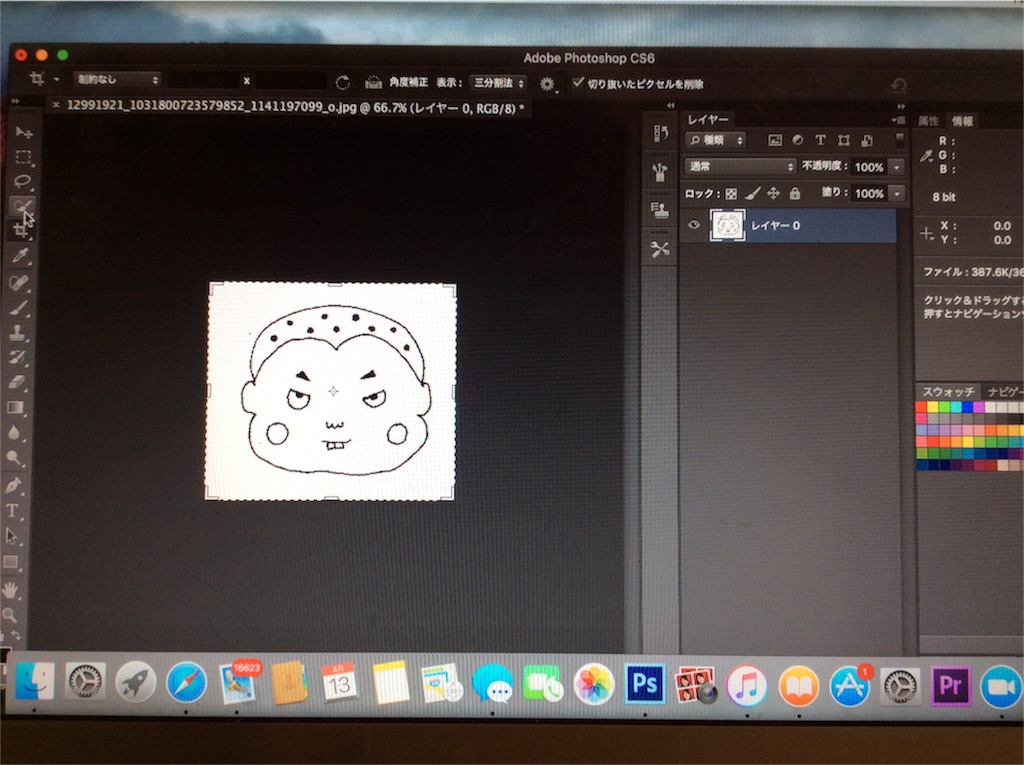
Task: Toggle lock all padlock icon
Action: [795, 193]
